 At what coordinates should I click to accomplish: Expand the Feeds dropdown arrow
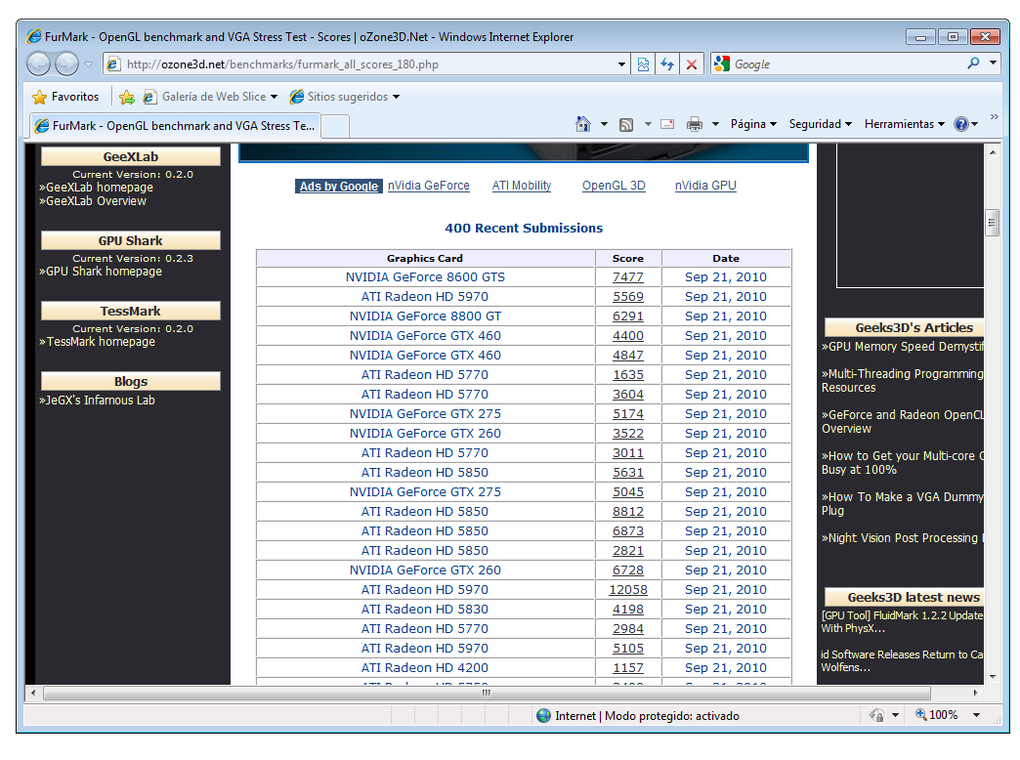click(648, 124)
